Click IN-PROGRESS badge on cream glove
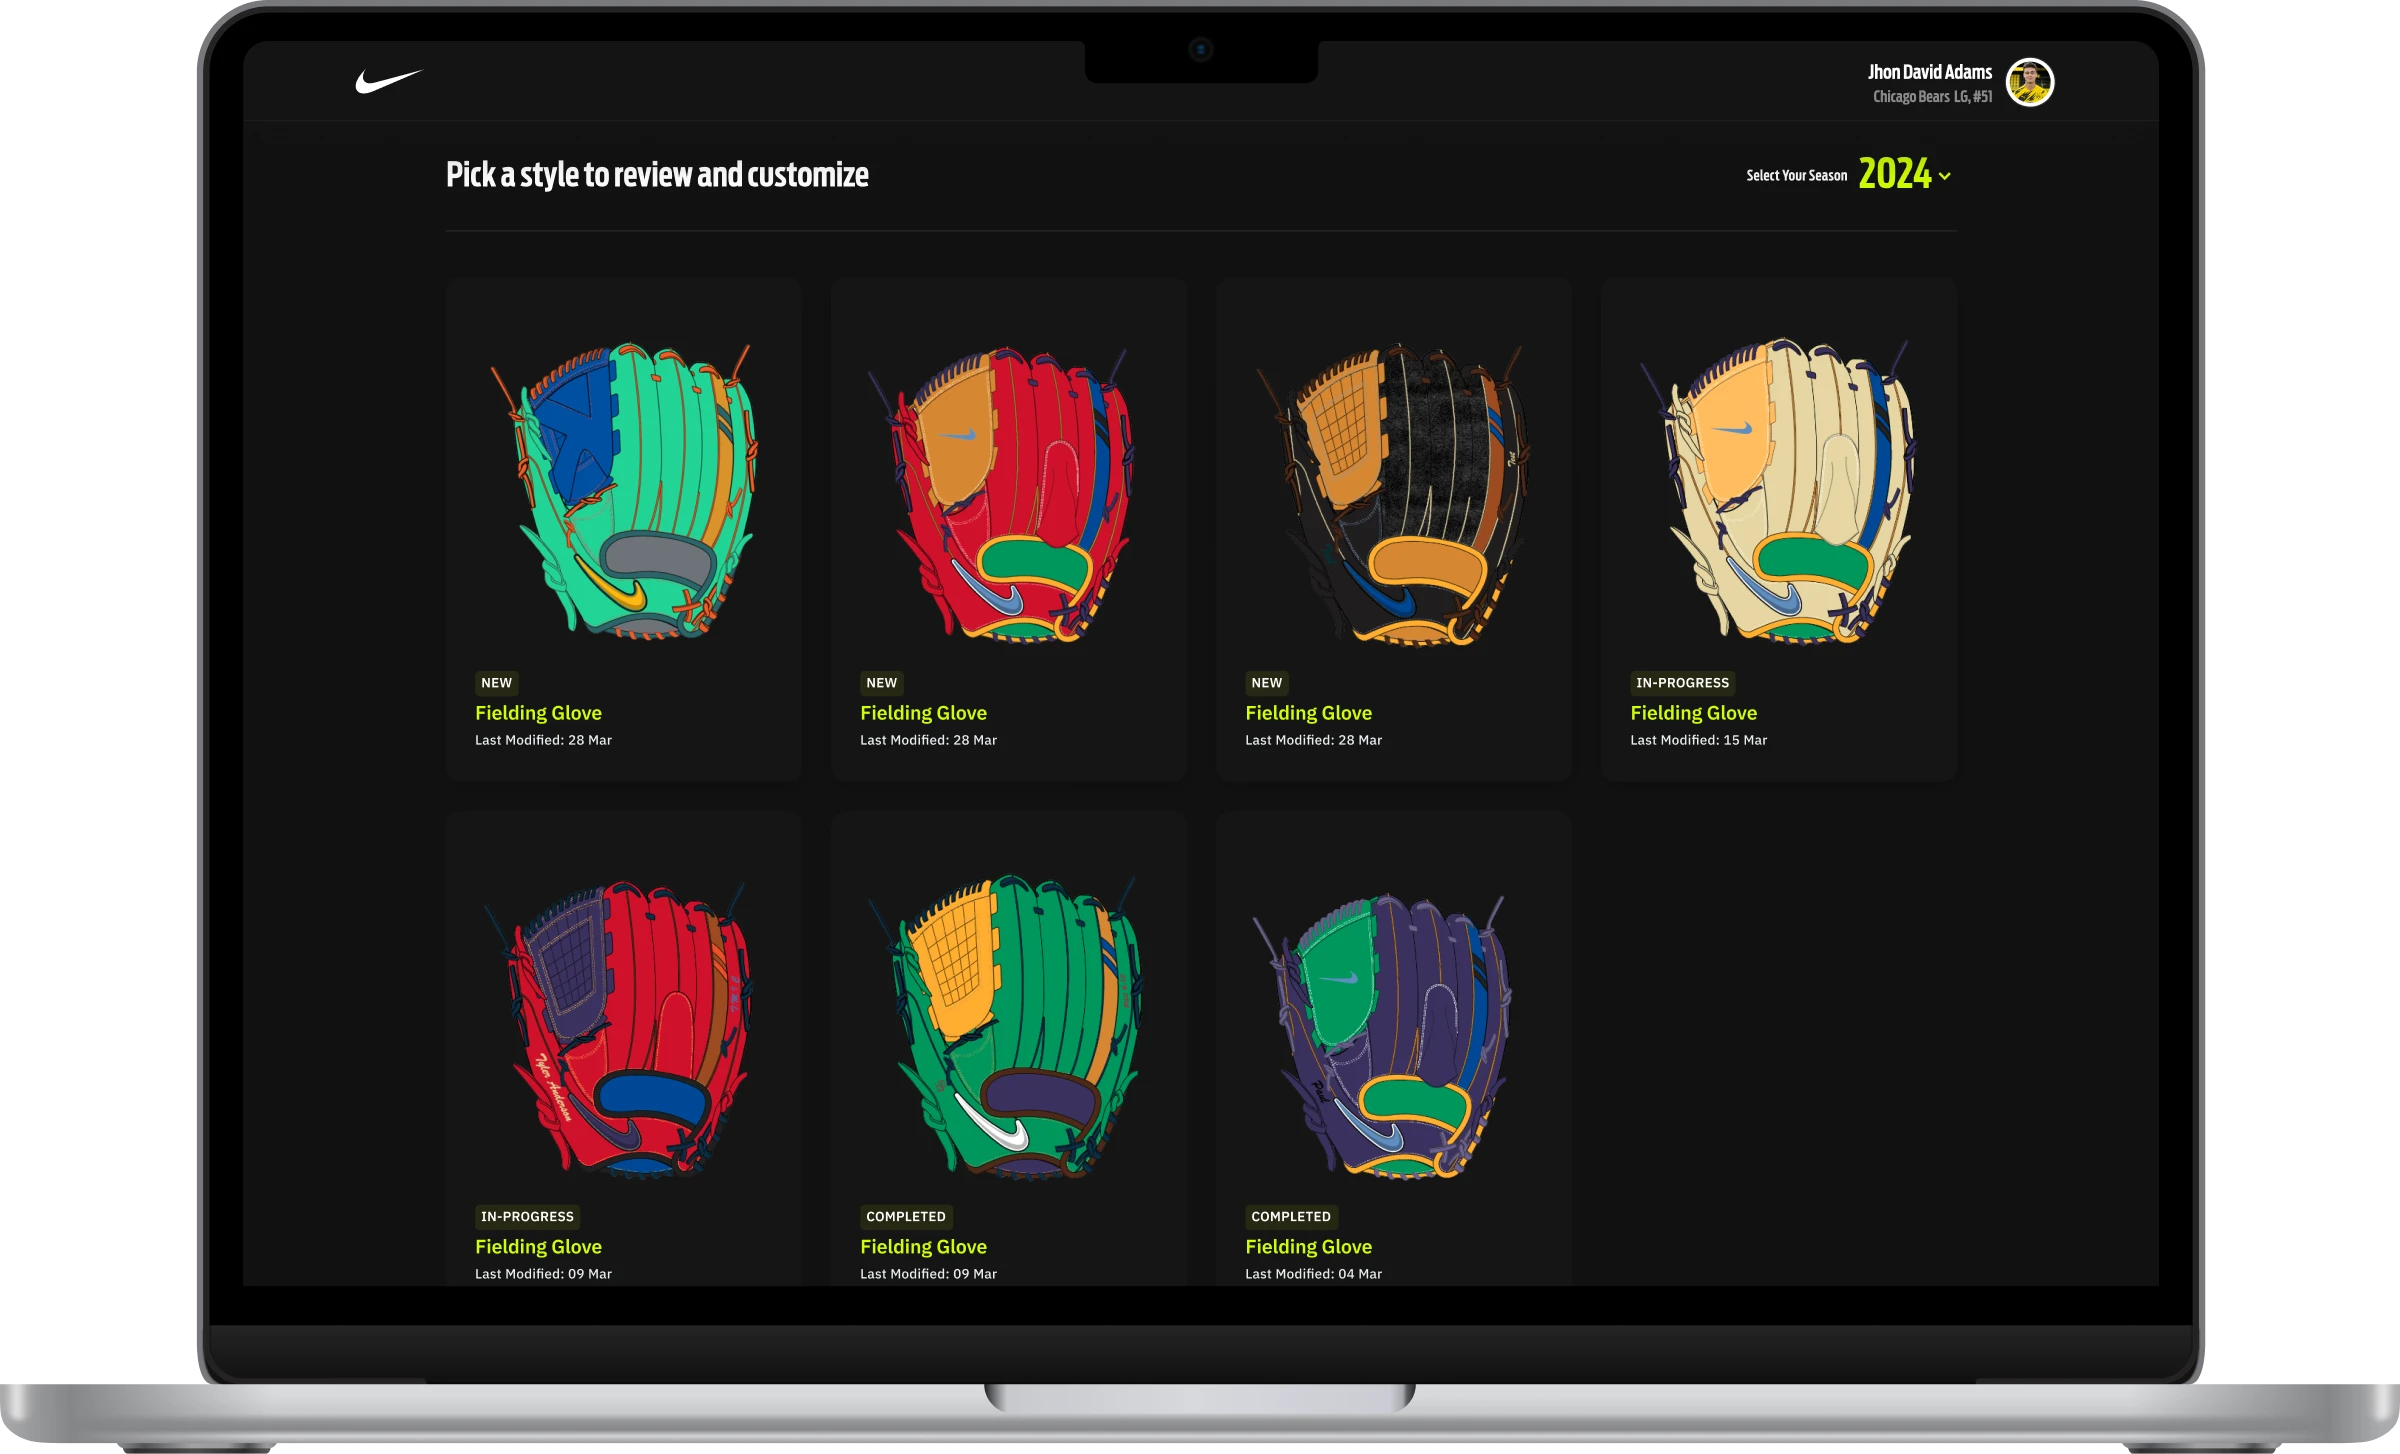 (1682, 683)
